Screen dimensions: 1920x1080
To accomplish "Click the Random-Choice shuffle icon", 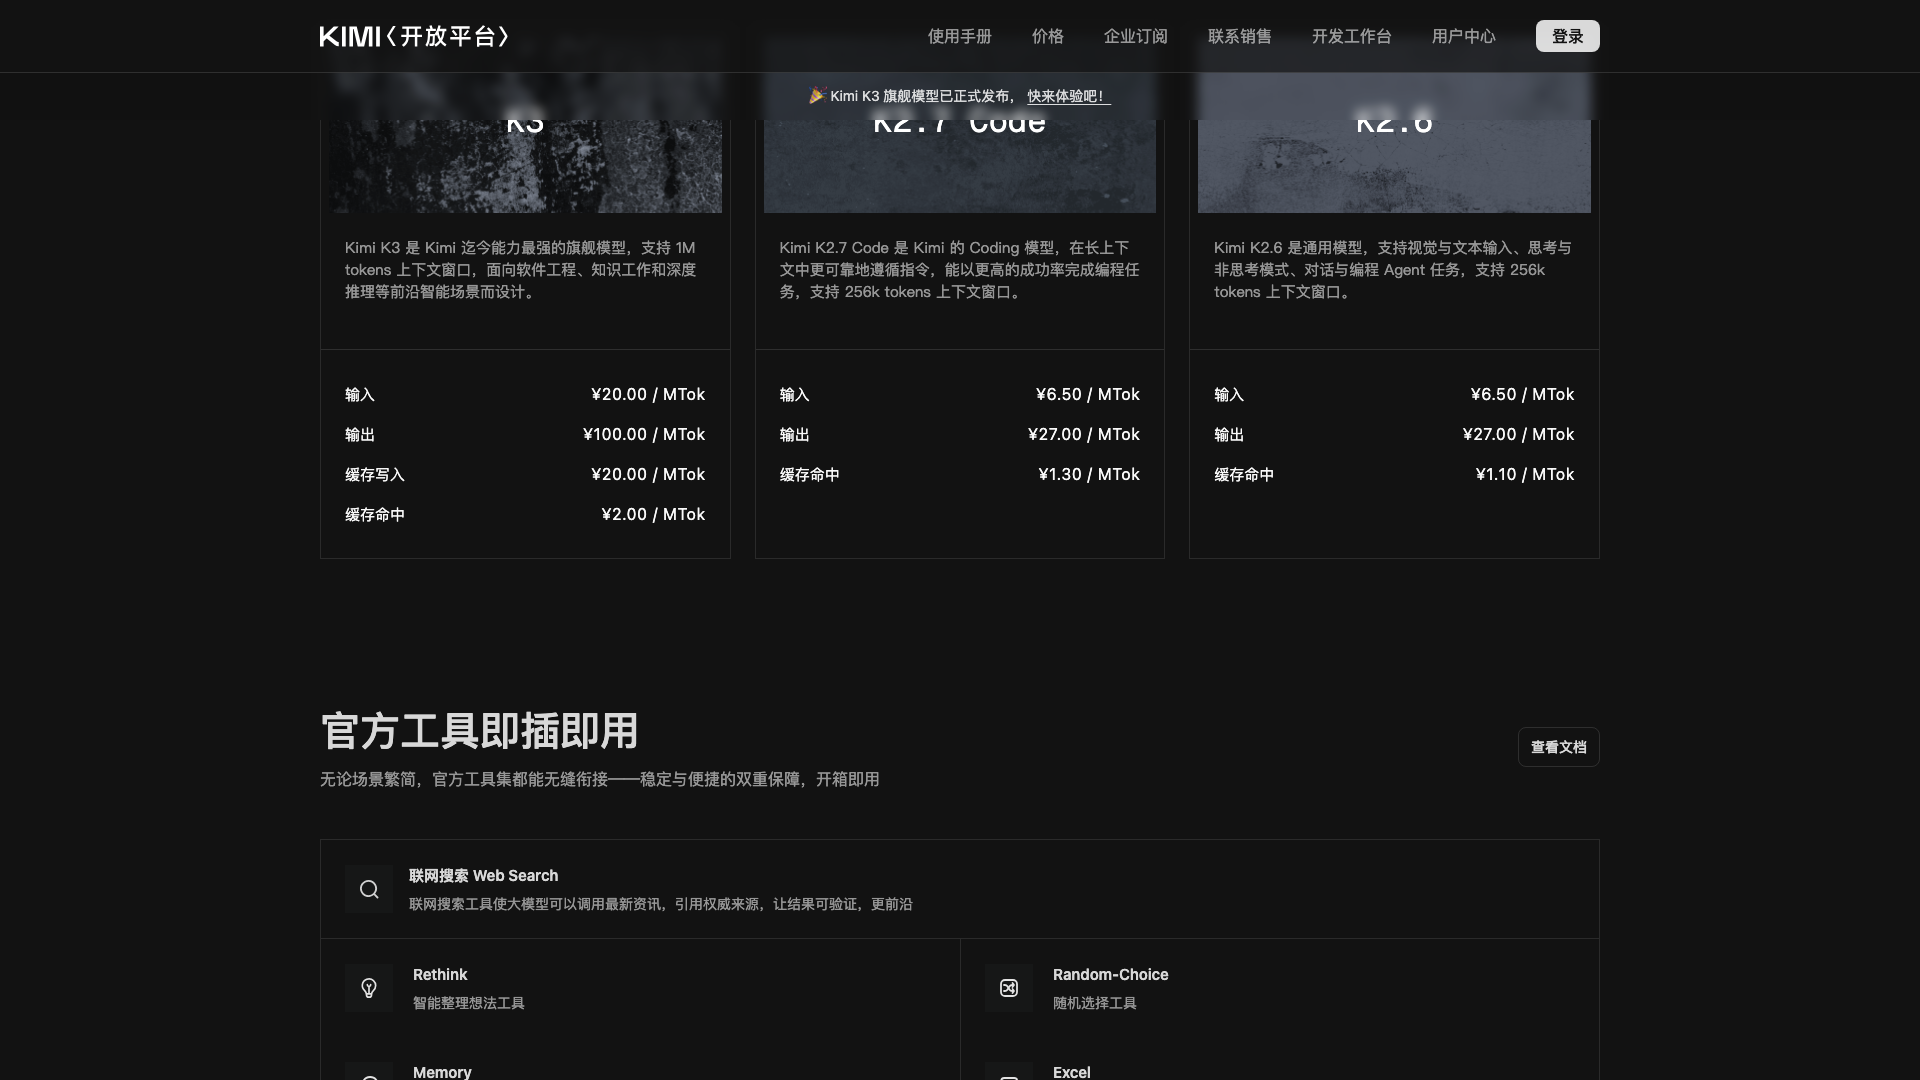I will click(1009, 988).
